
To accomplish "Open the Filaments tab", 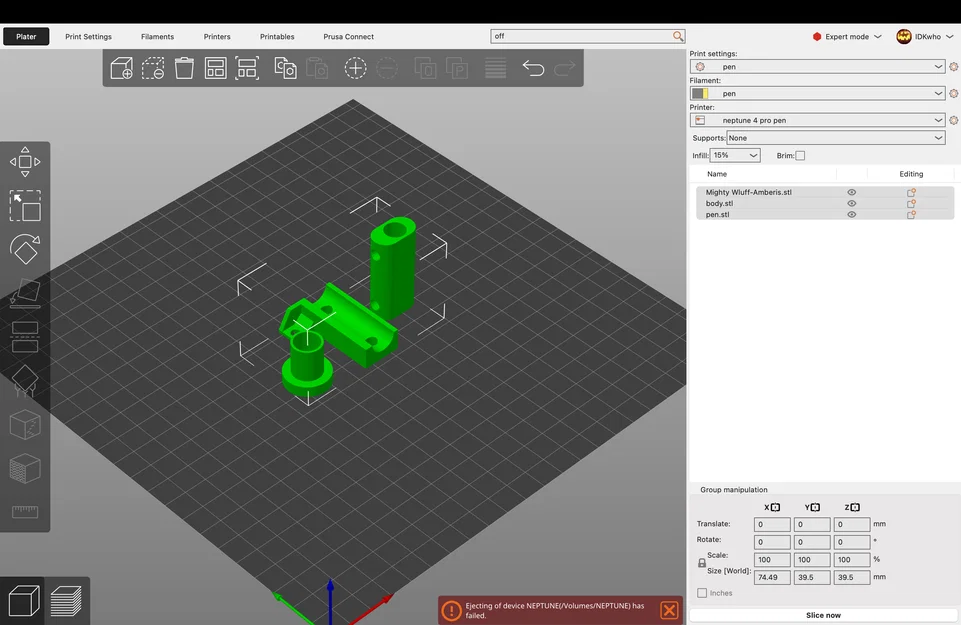I will (x=158, y=37).
